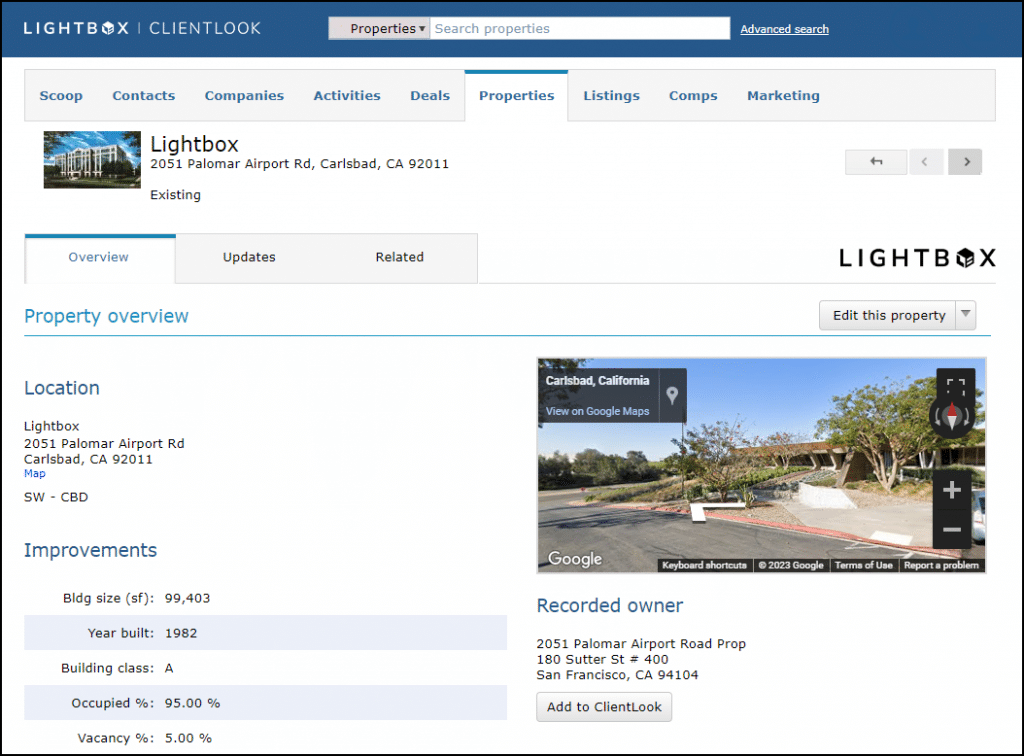Go to previous property with left chevron
Viewport: 1024px width, 756px height.
[925, 162]
